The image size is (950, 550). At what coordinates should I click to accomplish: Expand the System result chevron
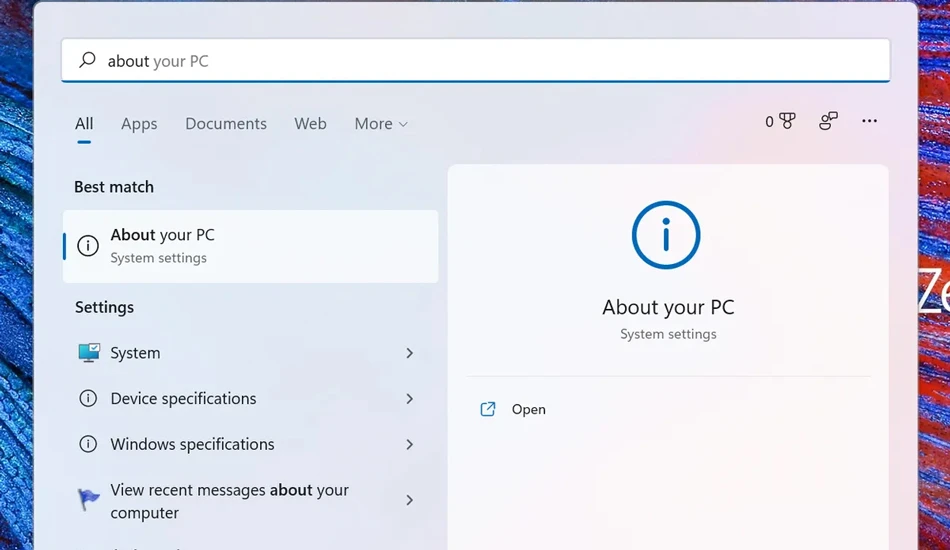[410, 353]
